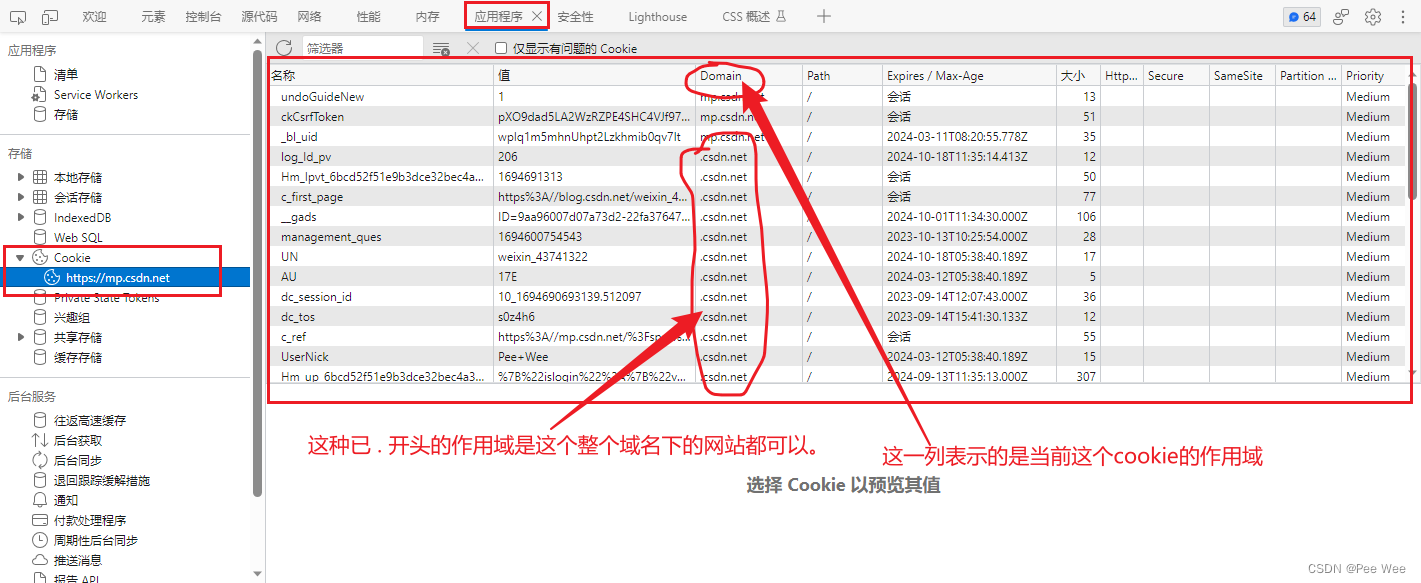Sort by Expires / Max-Age column header
The image size is (1421, 583).
coord(969,76)
